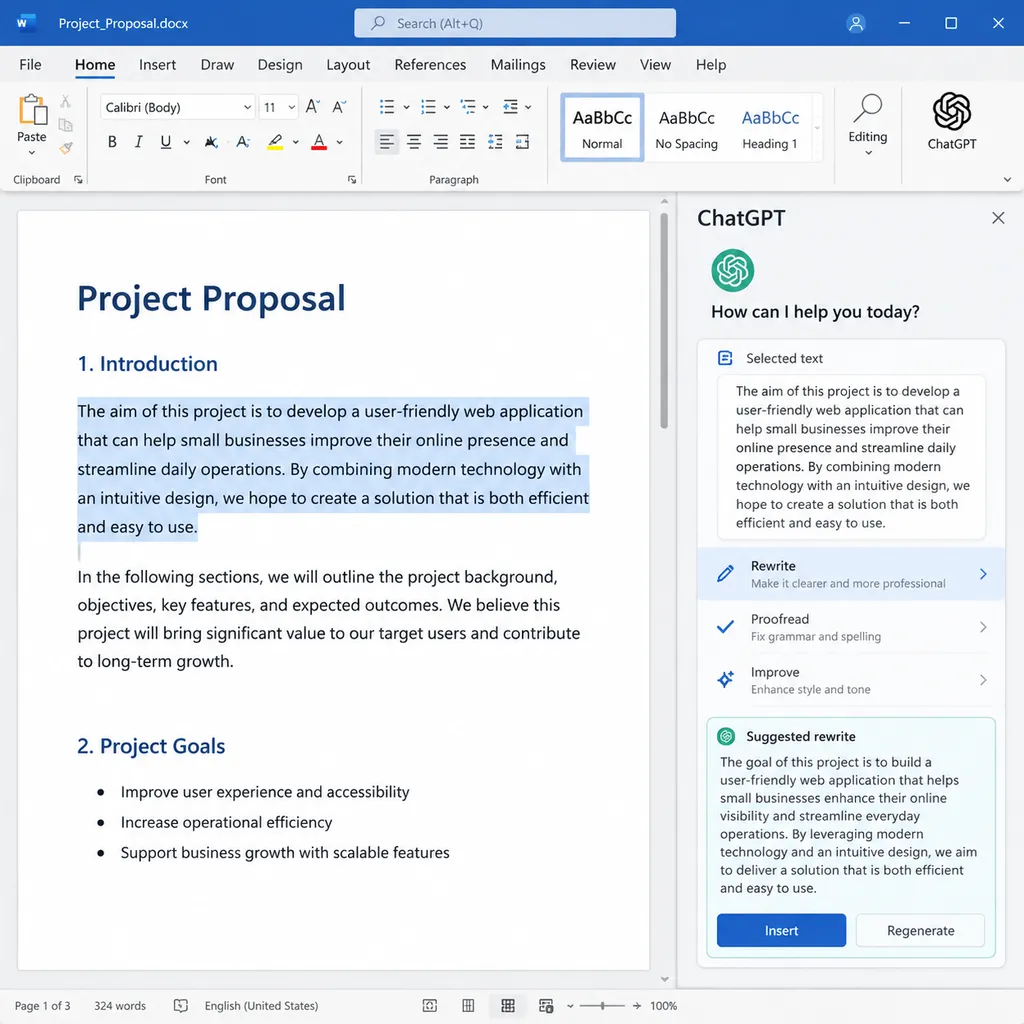Click the green ChatGPT logo in pane
The height and width of the screenshot is (1024, 1024).
point(732,270)
